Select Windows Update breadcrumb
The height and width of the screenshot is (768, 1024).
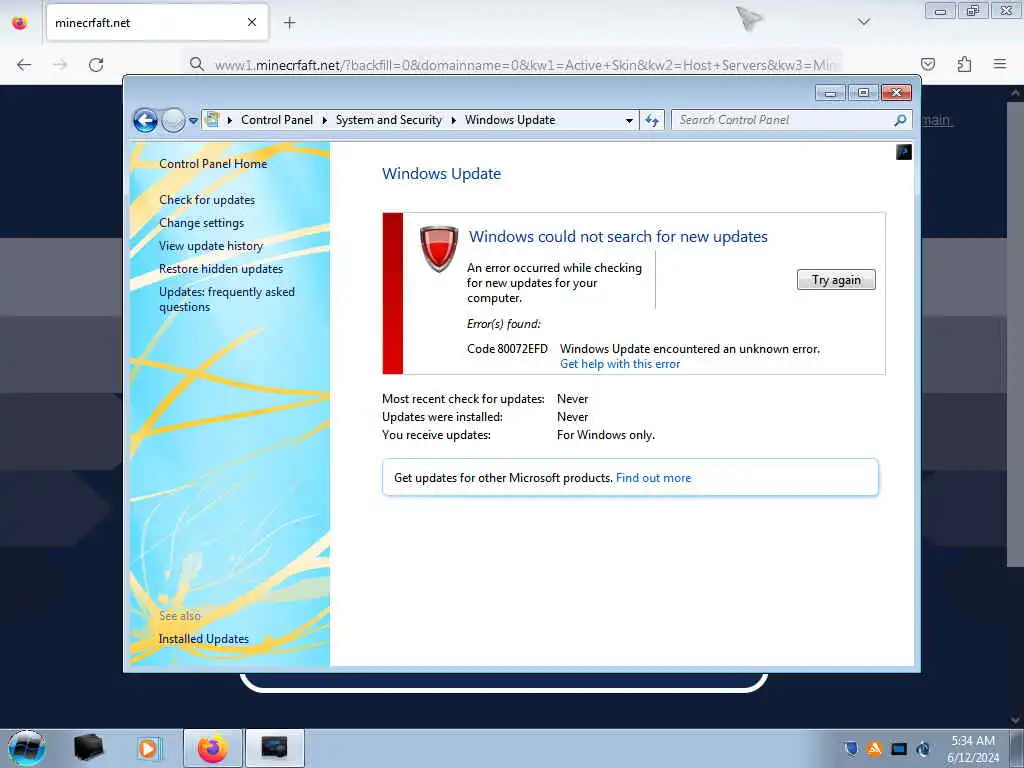coord(510,120)
